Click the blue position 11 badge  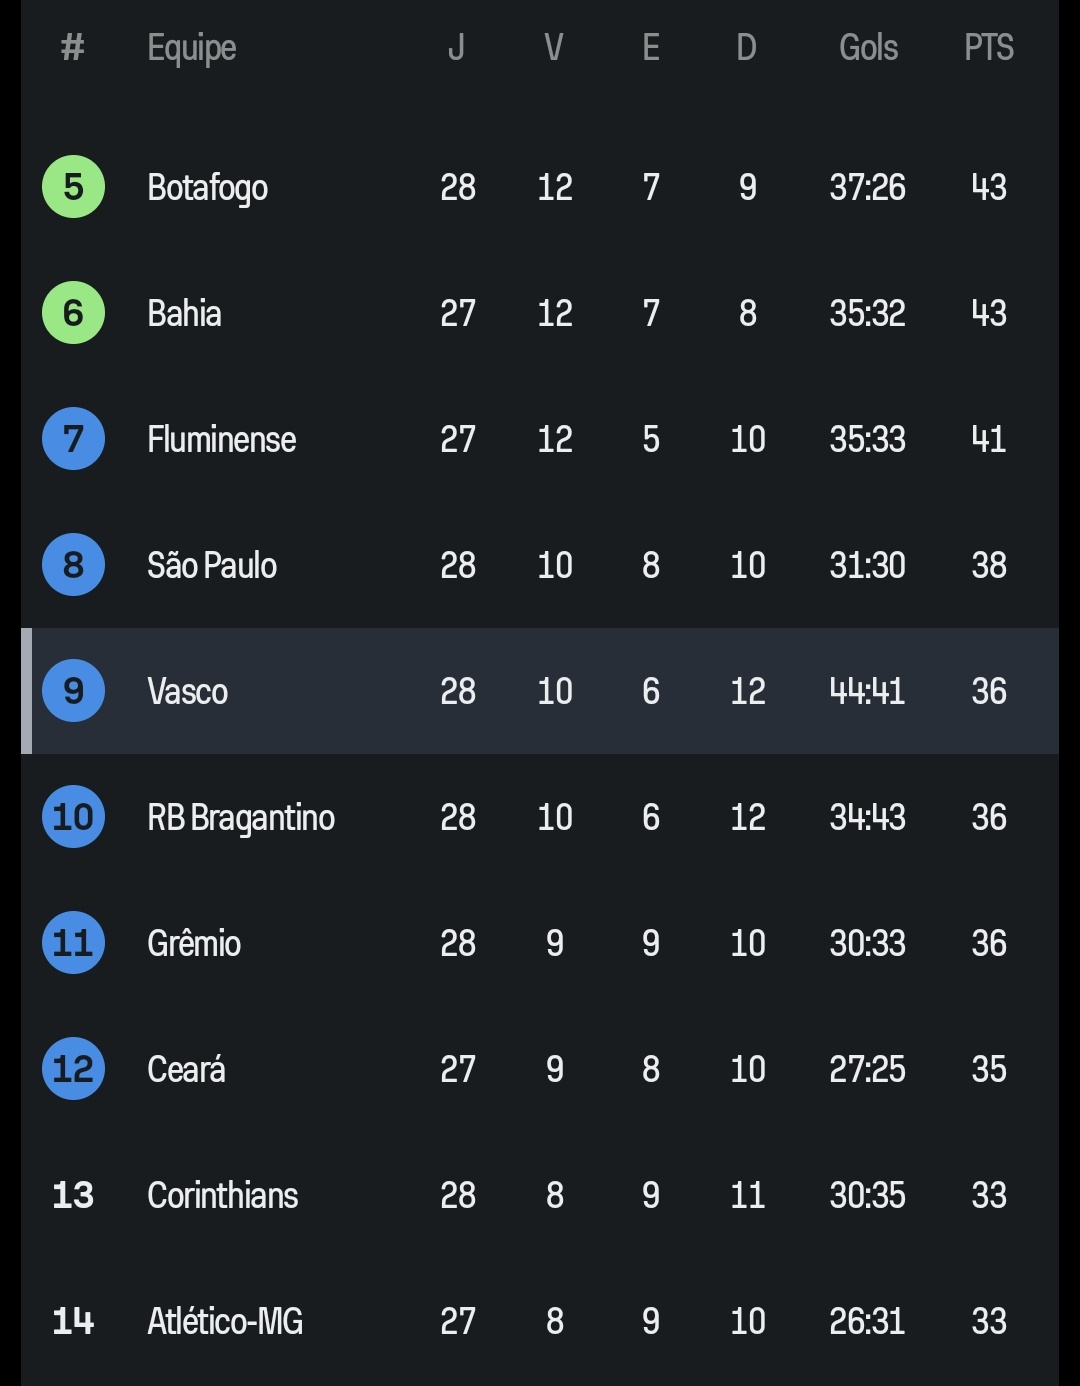coord(73,943)
